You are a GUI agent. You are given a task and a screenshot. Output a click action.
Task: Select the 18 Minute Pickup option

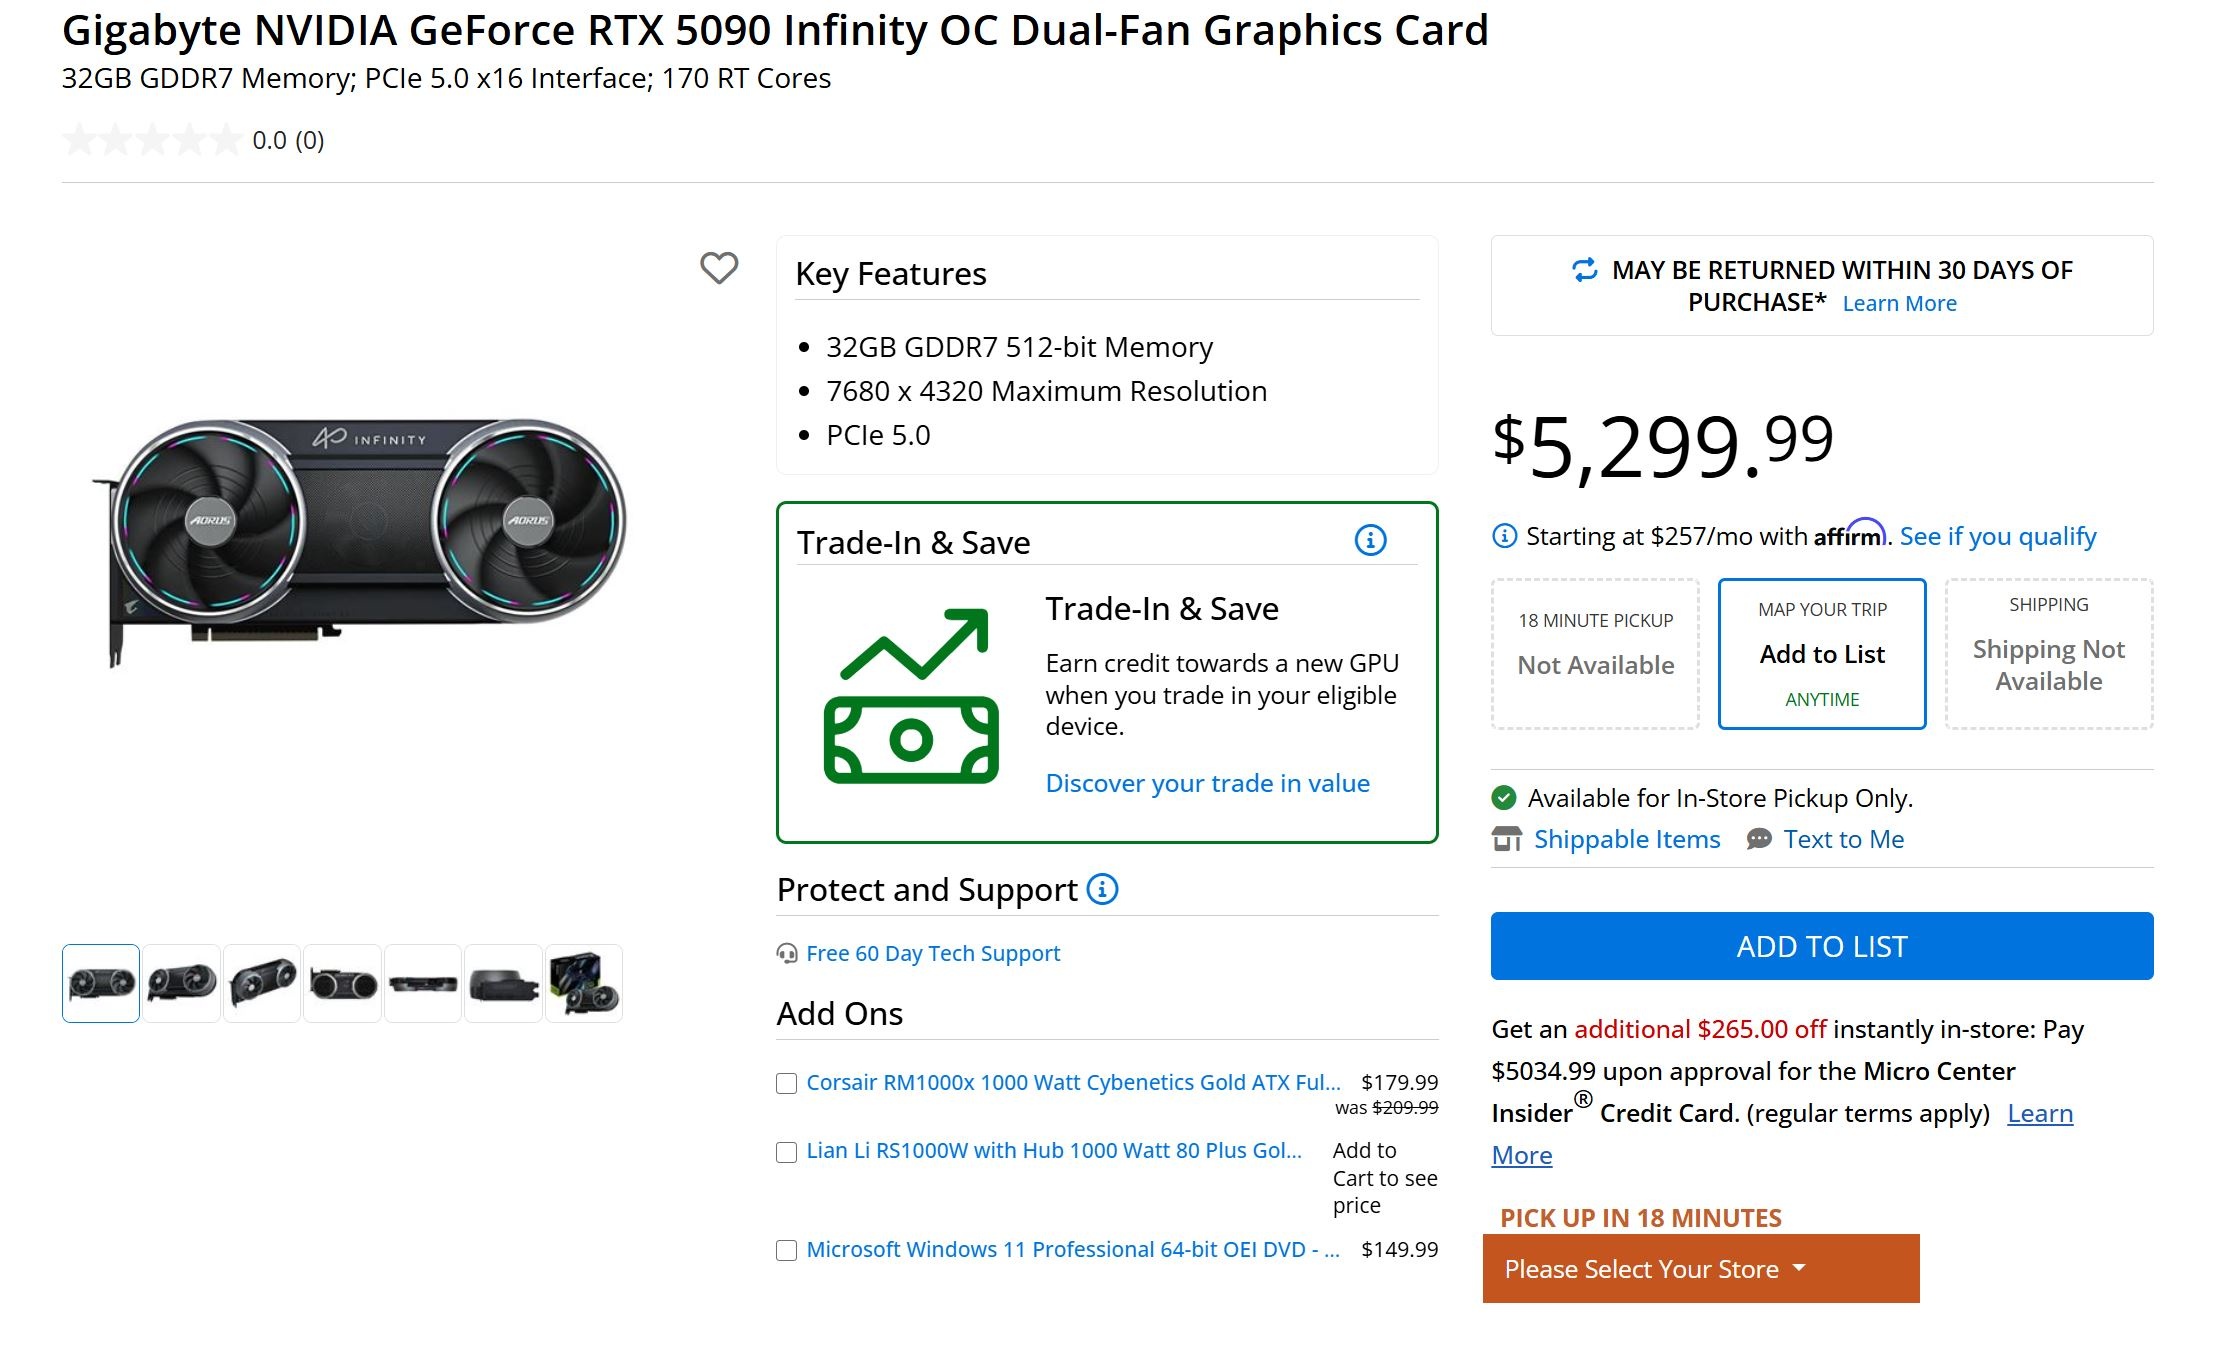[1595, 654]
